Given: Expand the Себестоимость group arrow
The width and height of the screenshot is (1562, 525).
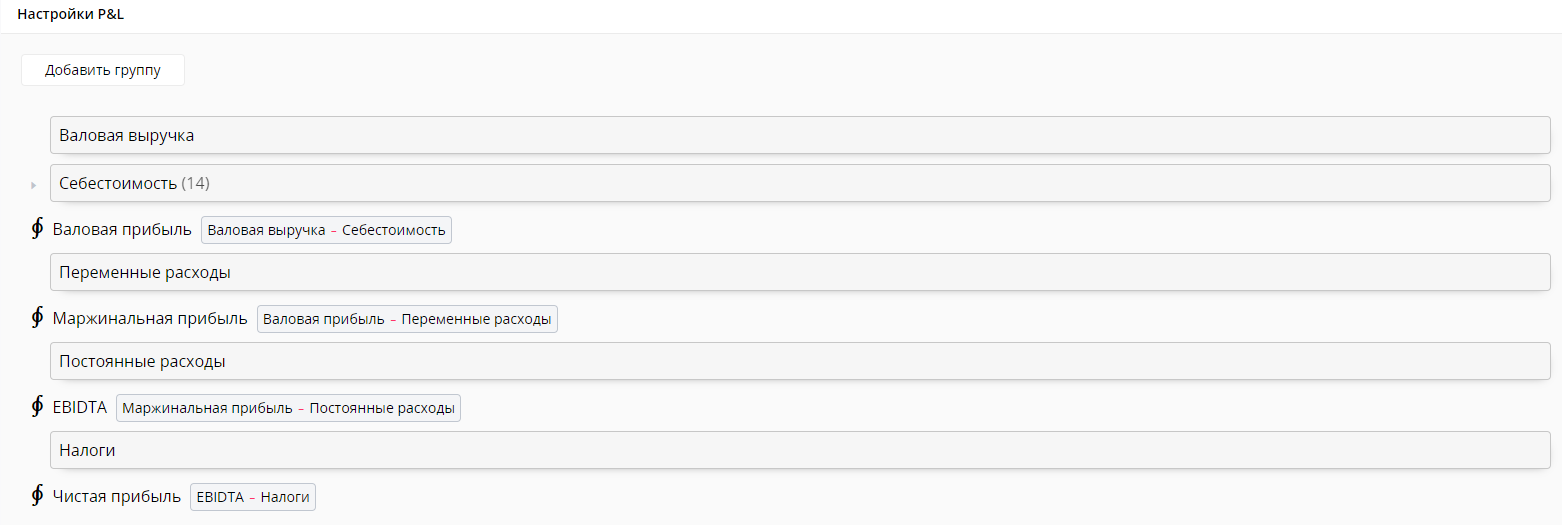Looking at the screenshot, I should [34, 185].
